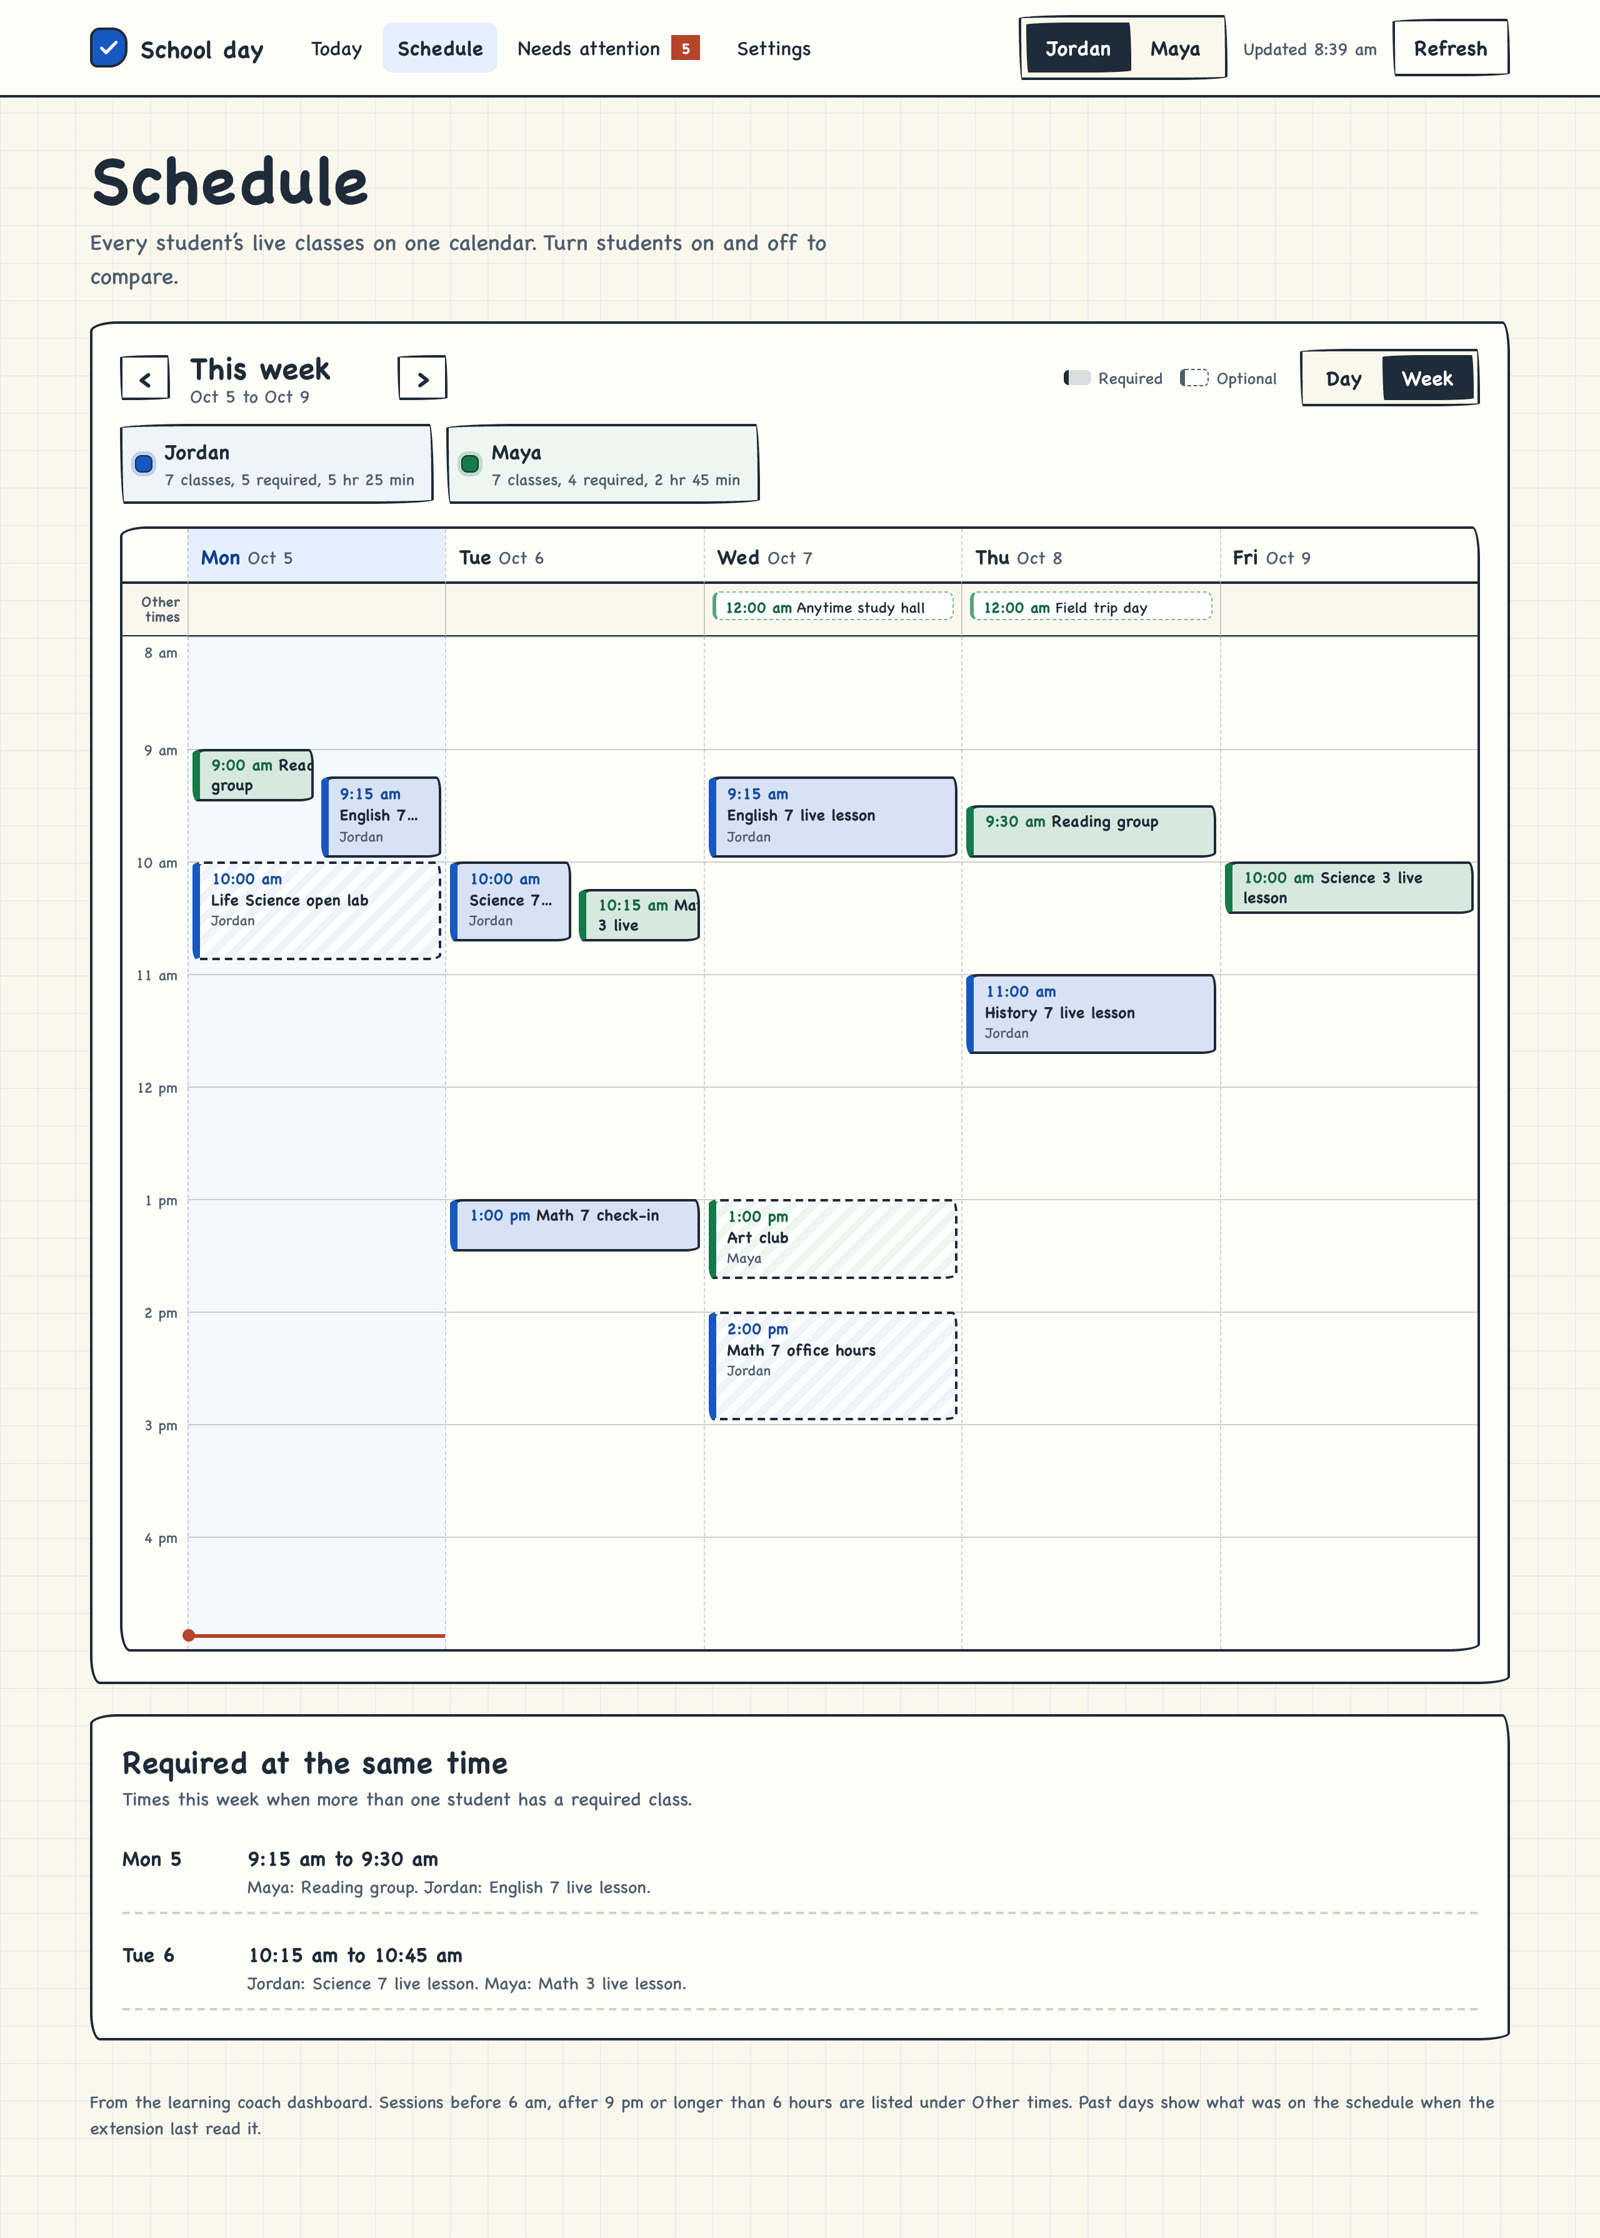The image size is (1600, 2238).
Task: Go to next week arrow
Action: [422, 379]
